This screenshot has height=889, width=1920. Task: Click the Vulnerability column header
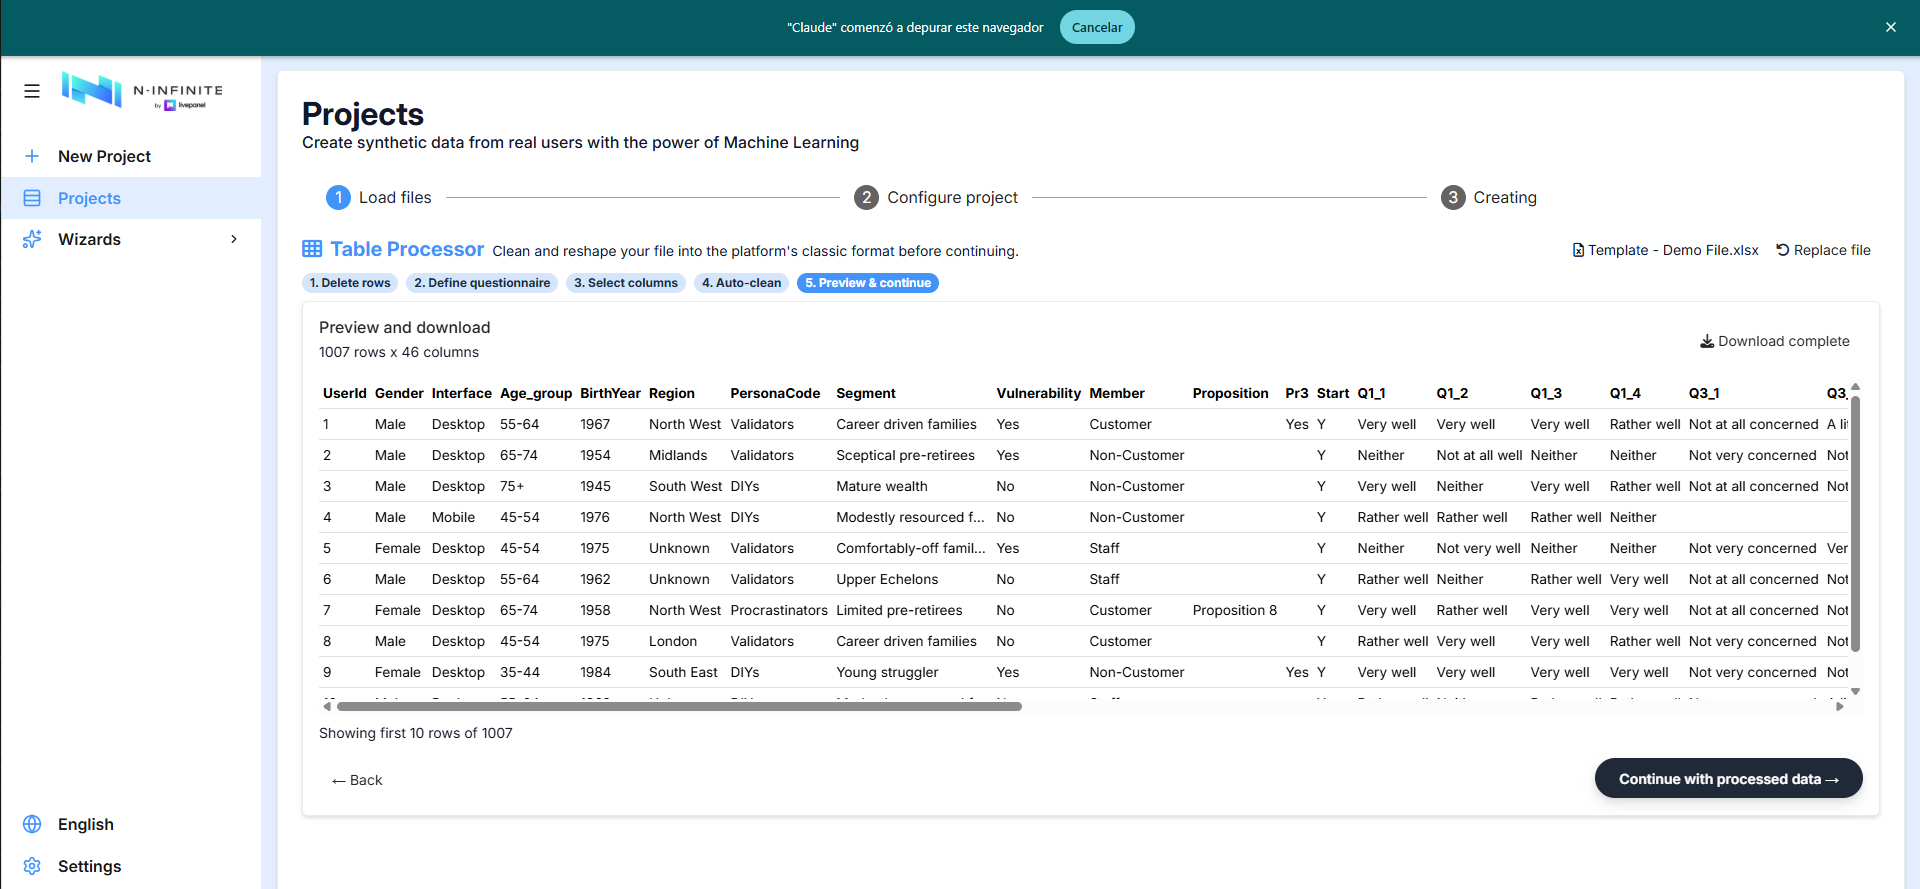(x=1038, y=393)
